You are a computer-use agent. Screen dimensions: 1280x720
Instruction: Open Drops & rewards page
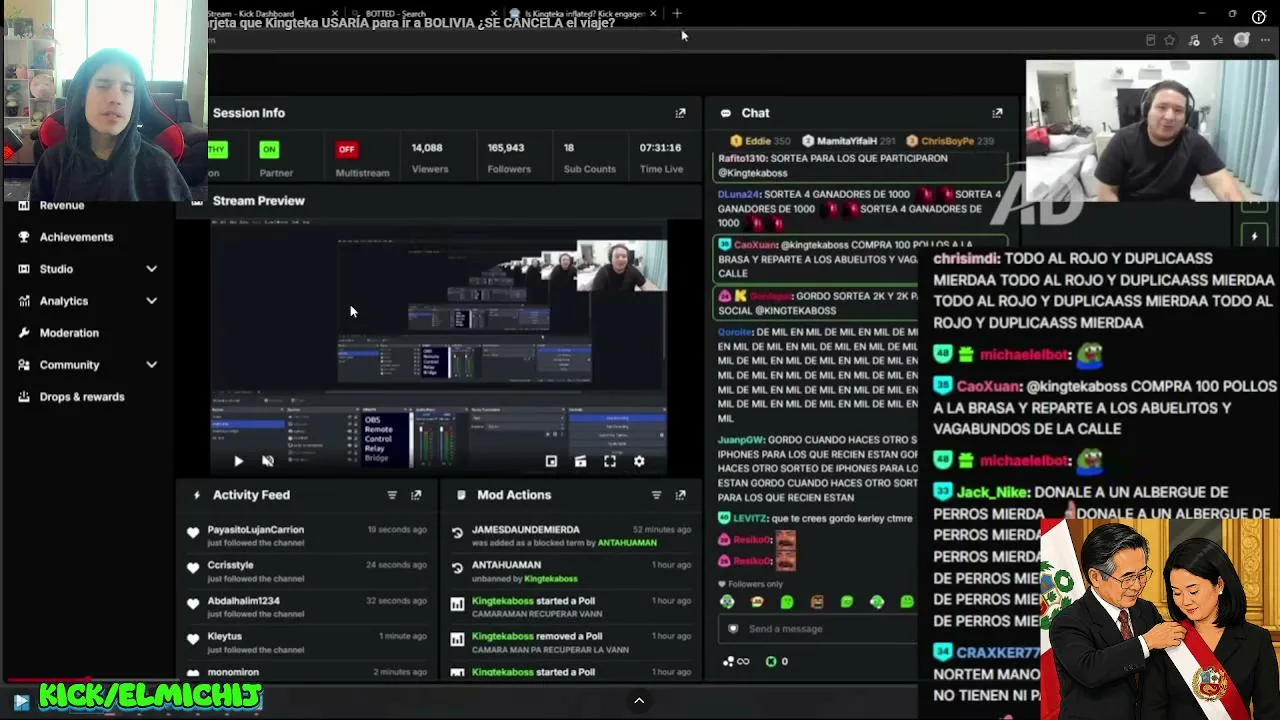pyautogui.click(x=82, y=397)
